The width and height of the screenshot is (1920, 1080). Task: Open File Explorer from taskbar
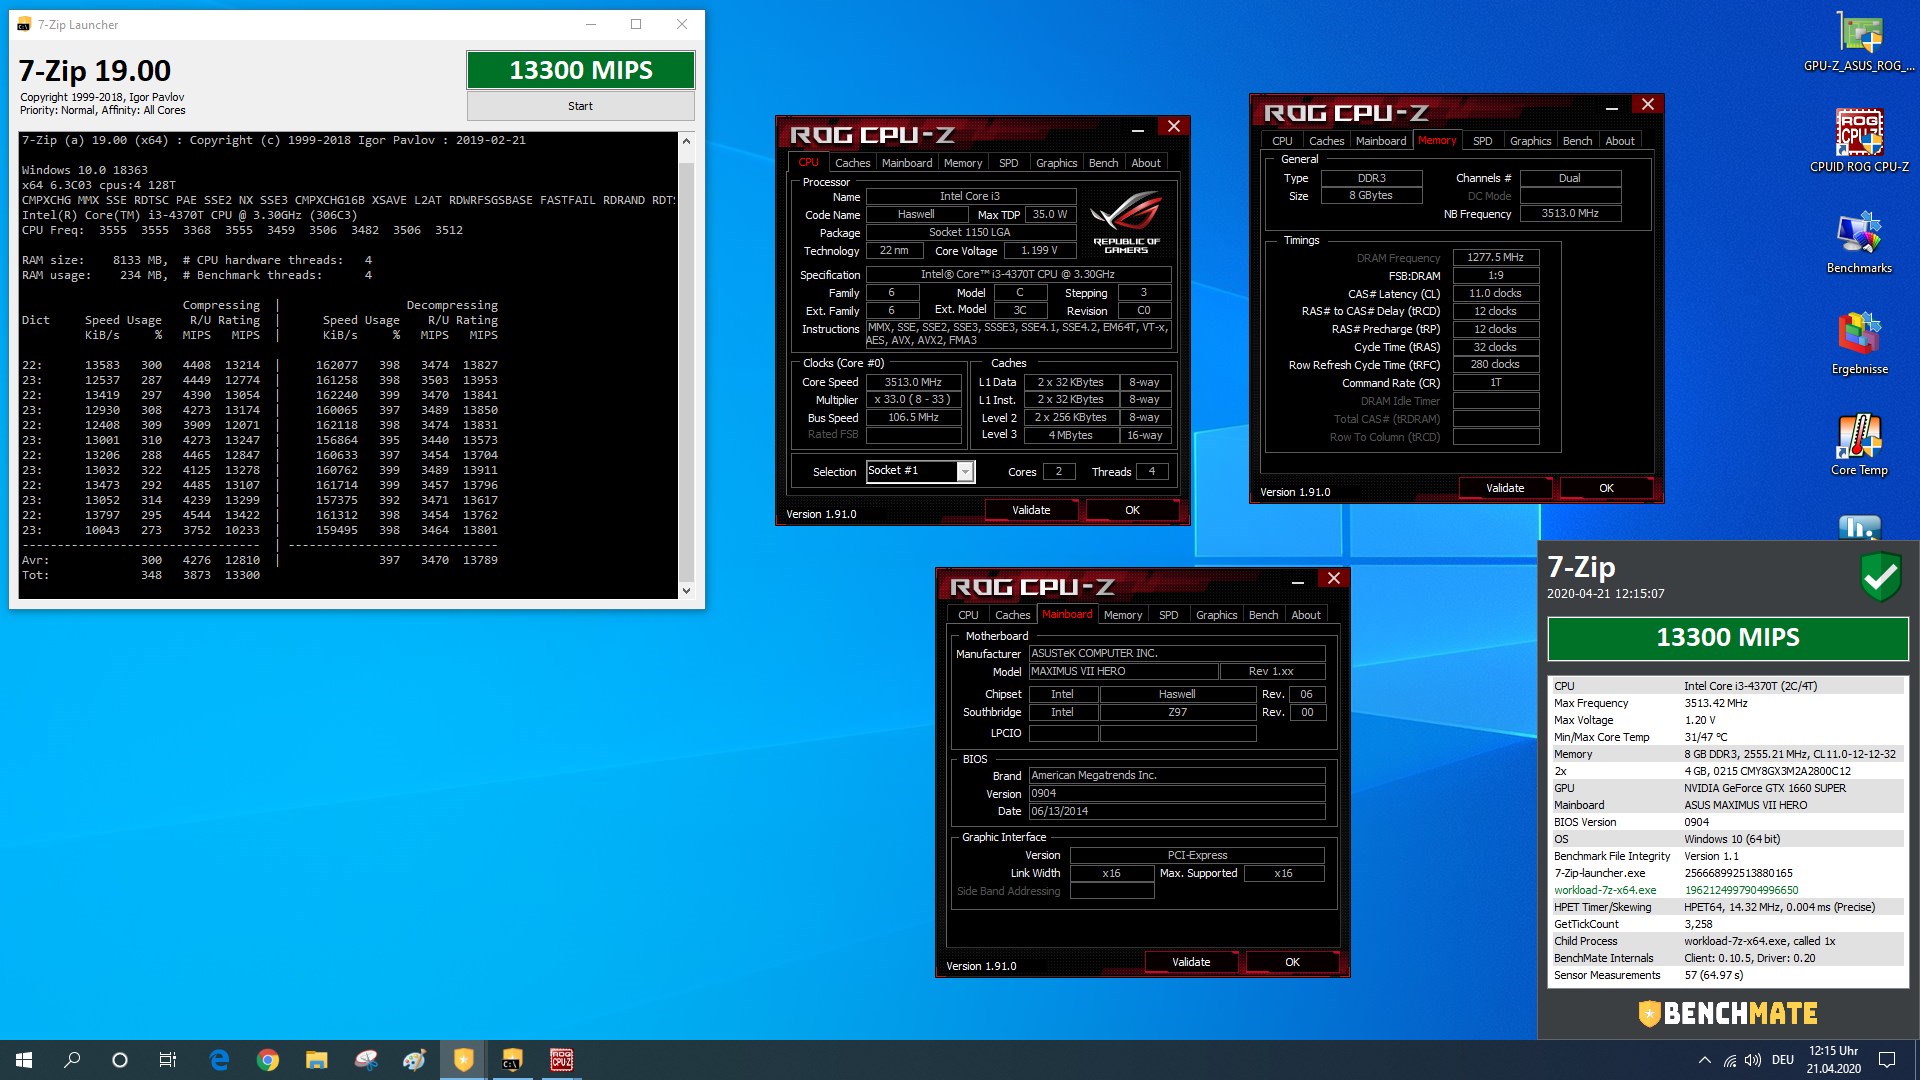[317, 1060]
